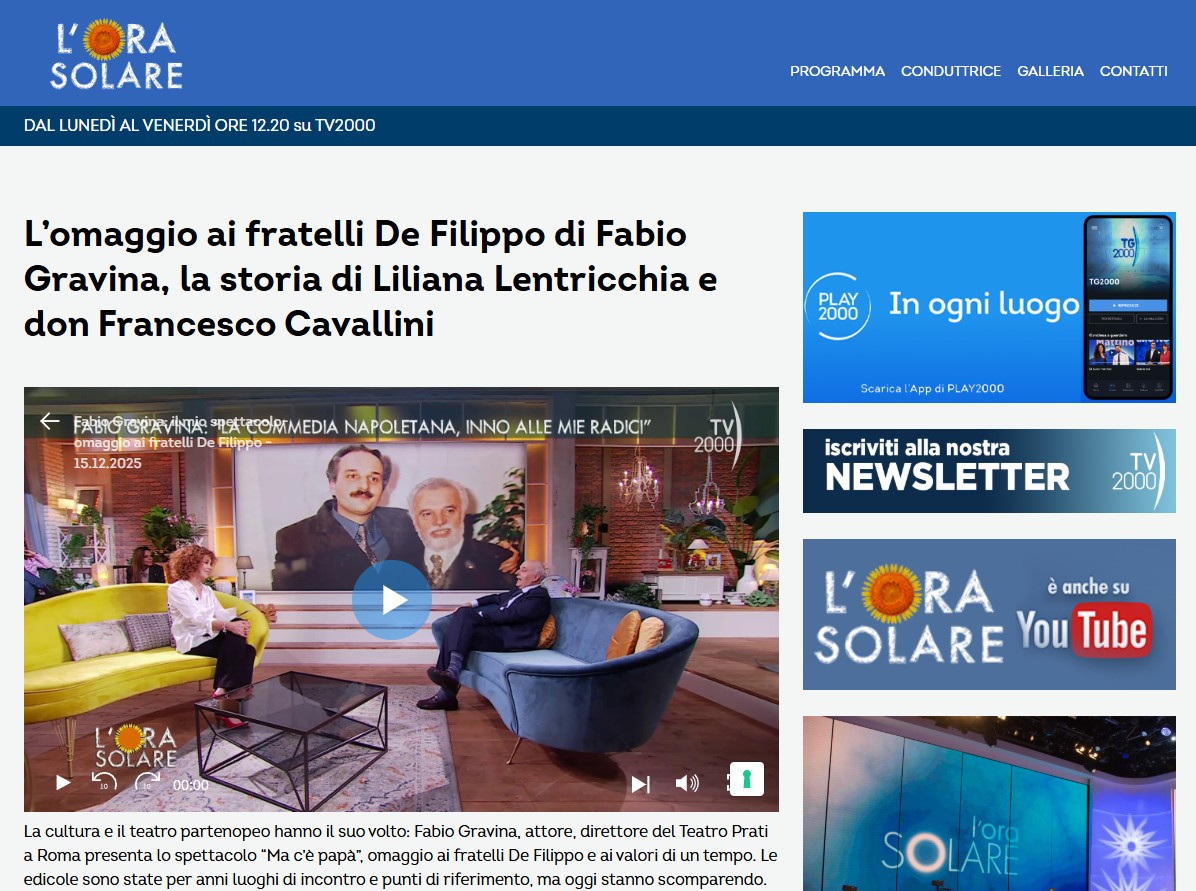Image resolution: width=1196 pixels, height=891 pixels.
Task: Click the TV2000 logo in the video
Action: (717, 436)
